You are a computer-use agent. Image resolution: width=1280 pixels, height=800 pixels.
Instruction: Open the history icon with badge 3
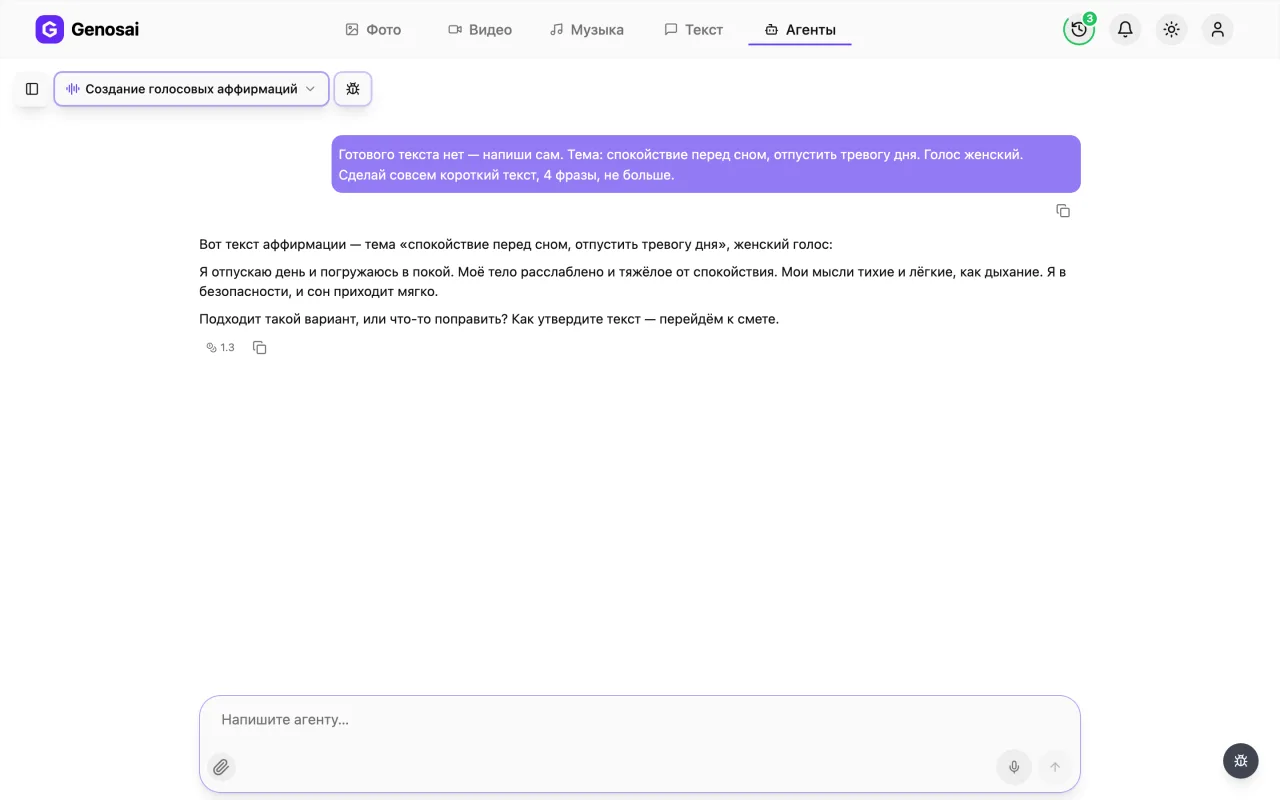[x=1079, y=29]
